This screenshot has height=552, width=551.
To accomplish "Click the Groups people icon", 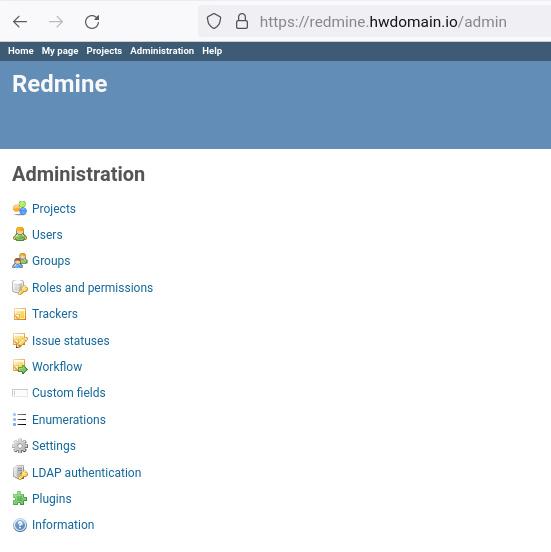I will 20,261.
